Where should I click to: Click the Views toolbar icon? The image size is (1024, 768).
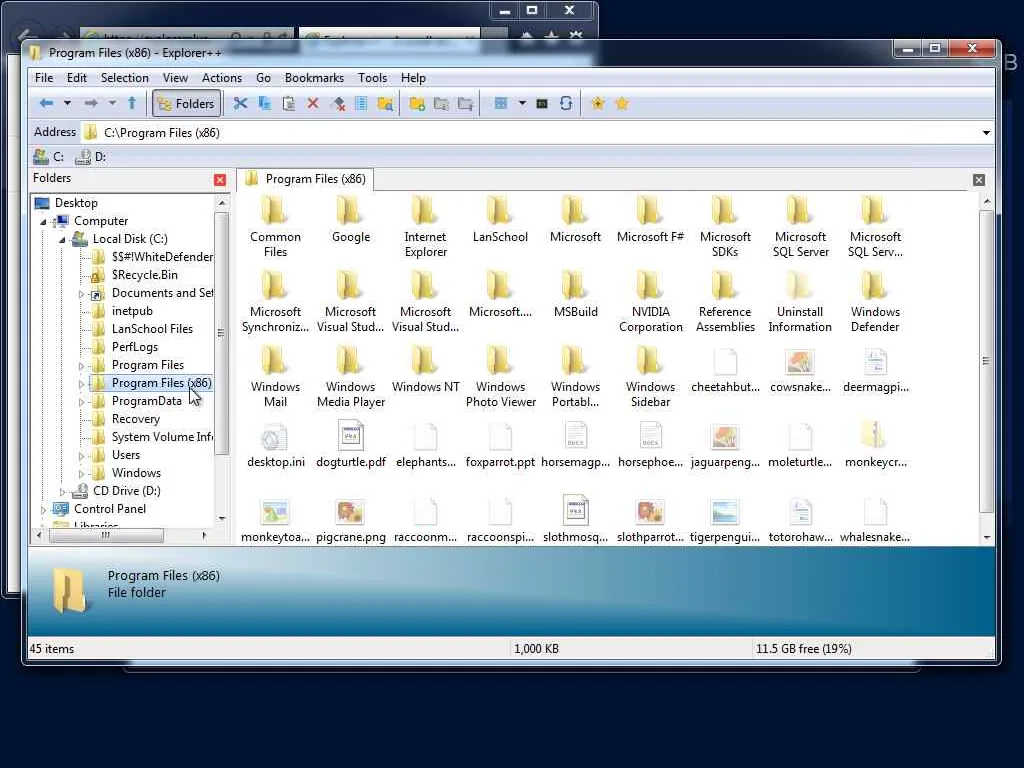point(501,103)
